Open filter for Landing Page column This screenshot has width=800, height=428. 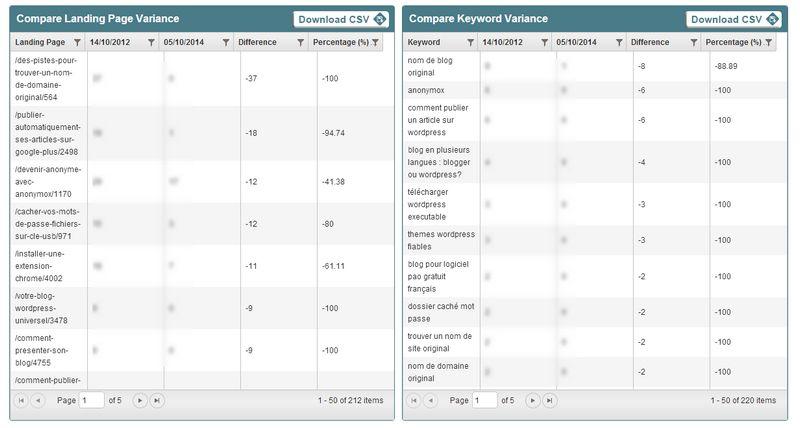[x=77, y=42]
